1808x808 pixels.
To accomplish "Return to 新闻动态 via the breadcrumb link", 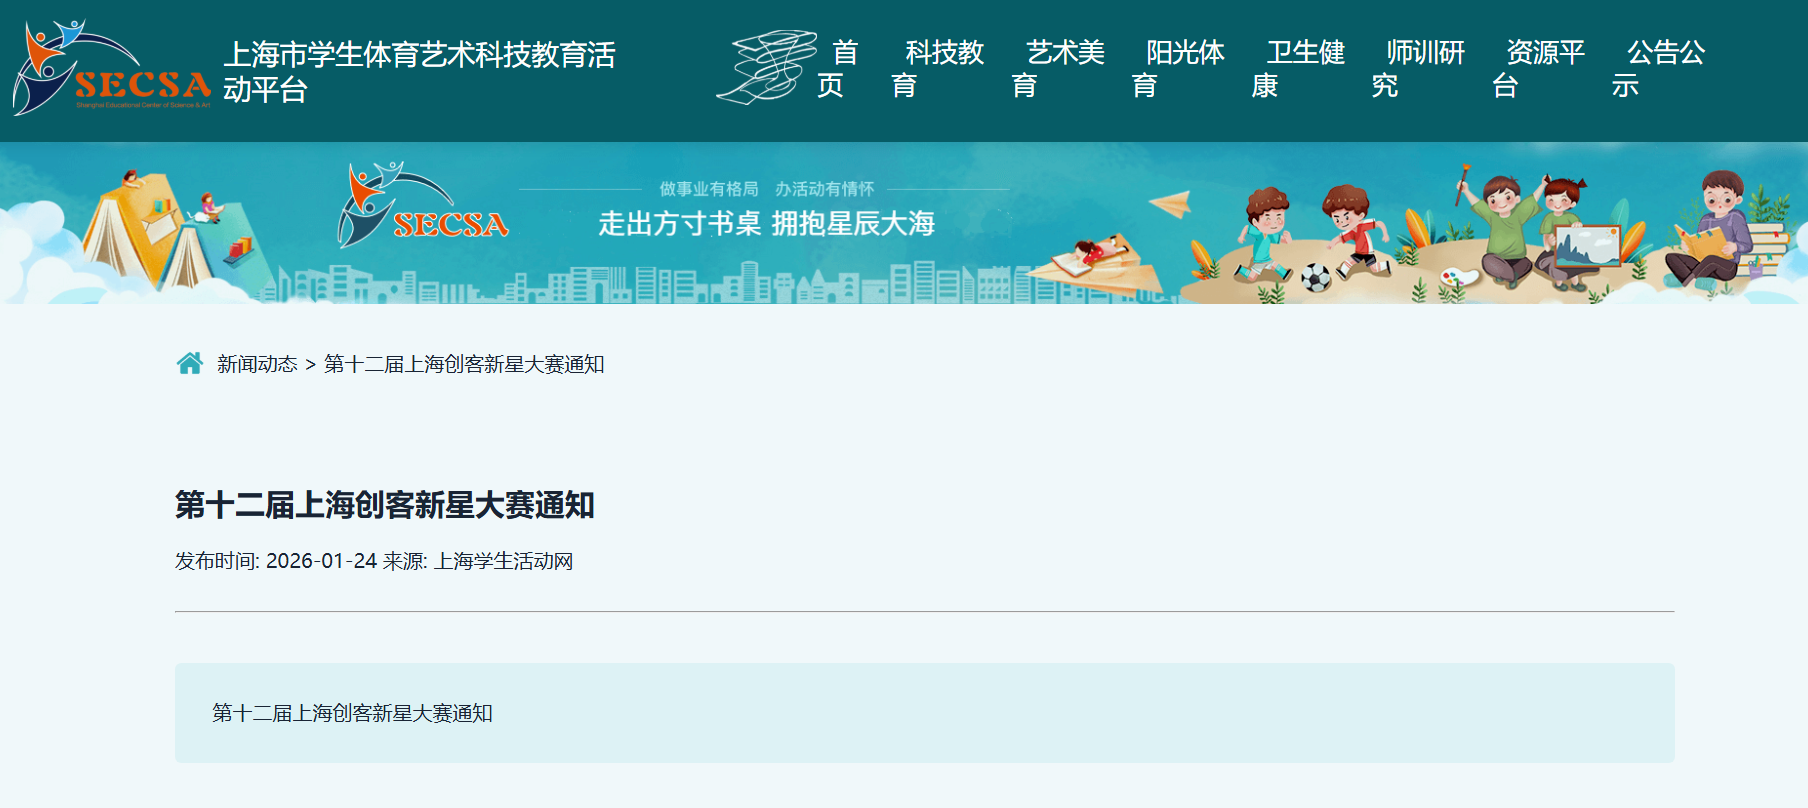I will (257, 364).
